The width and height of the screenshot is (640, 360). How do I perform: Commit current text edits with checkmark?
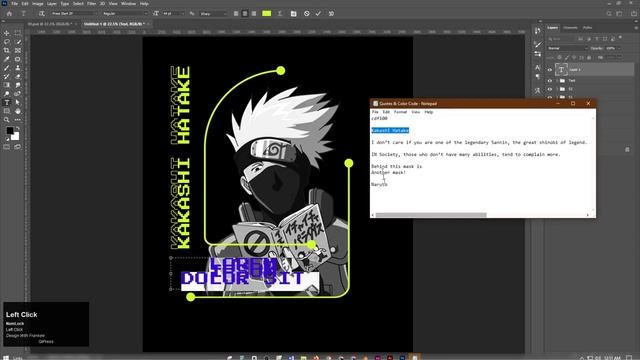click(x=318, y=13)
